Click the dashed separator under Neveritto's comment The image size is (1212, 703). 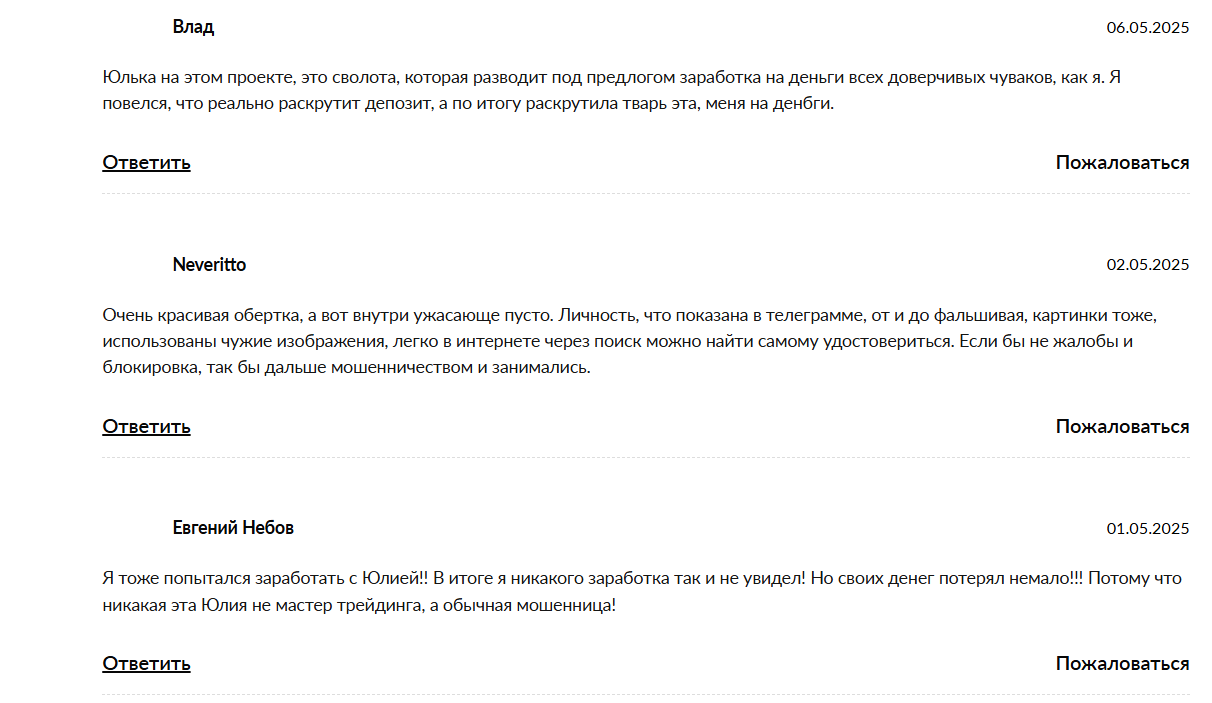click(x=646, y=458)
